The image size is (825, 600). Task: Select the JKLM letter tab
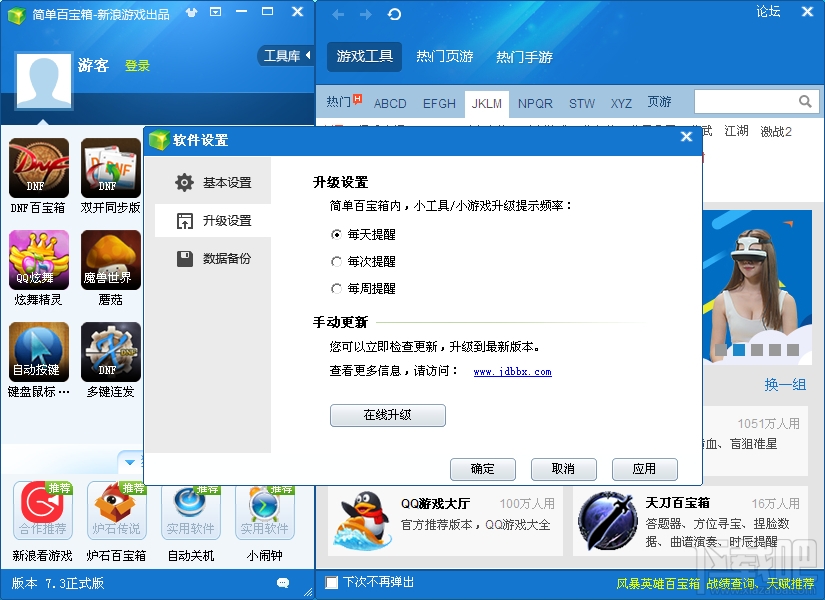pyautogui.click(x=487, y=102)
